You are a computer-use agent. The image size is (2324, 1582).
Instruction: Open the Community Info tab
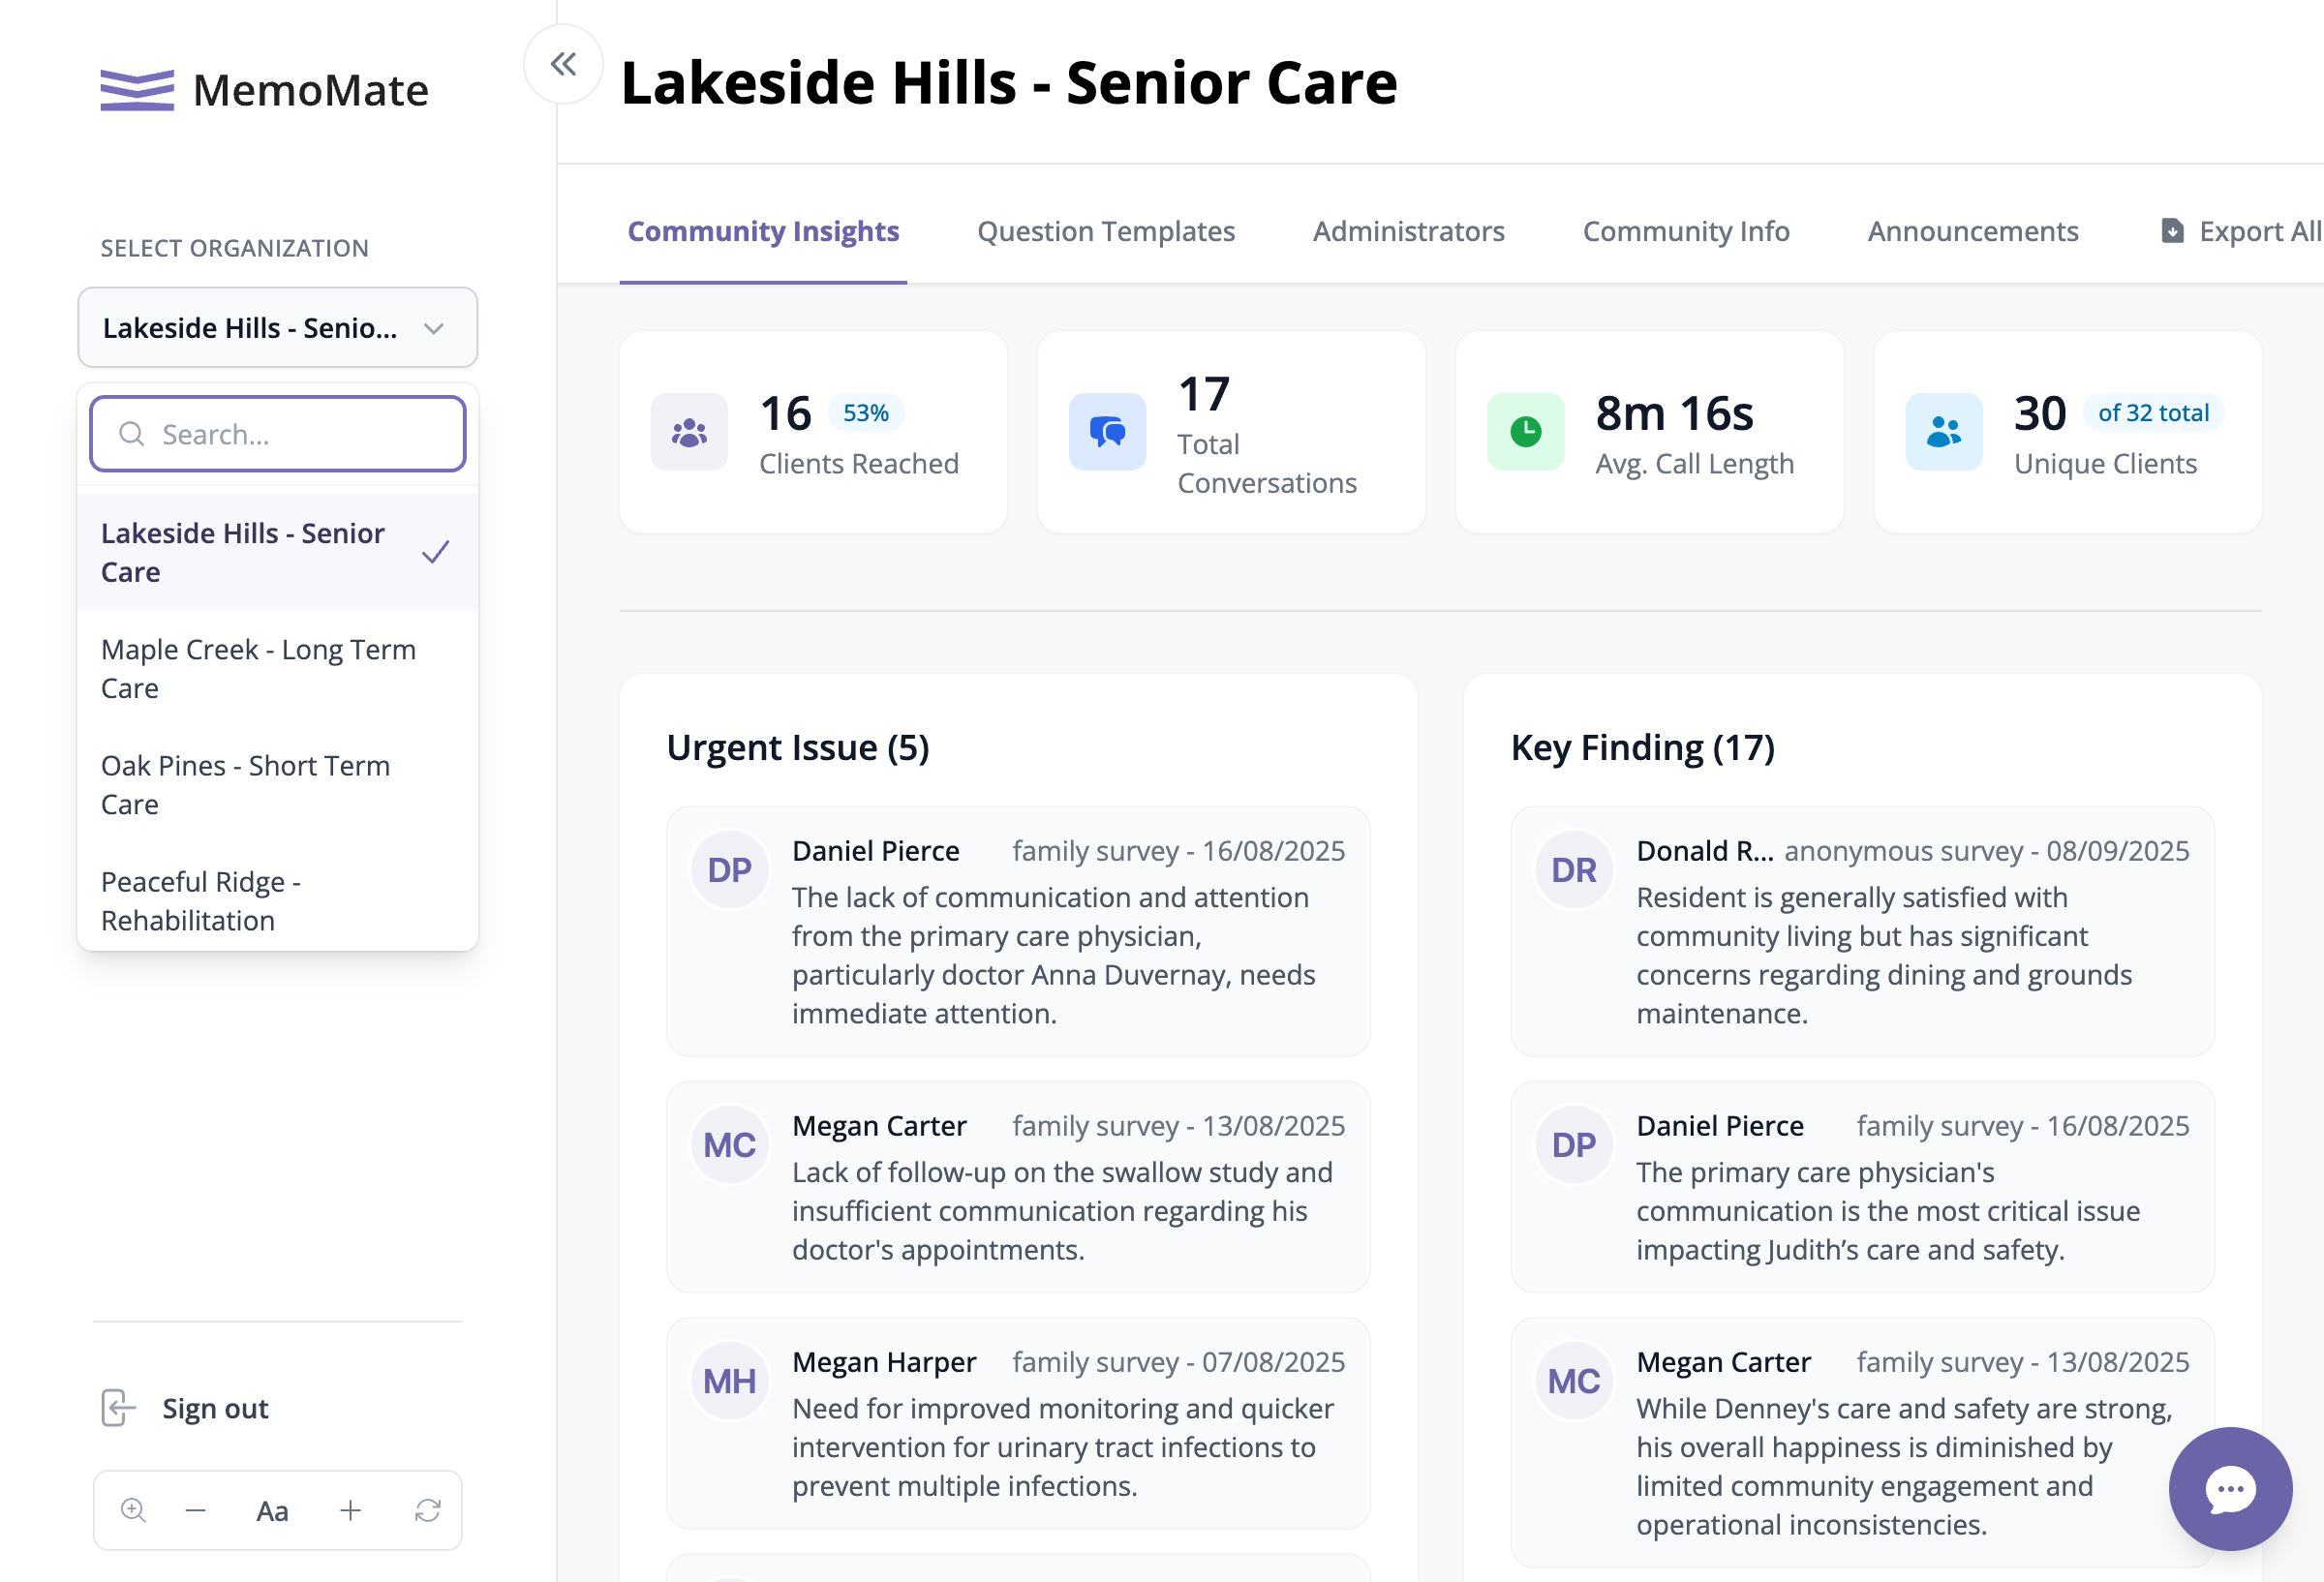tap(1686, 231)
